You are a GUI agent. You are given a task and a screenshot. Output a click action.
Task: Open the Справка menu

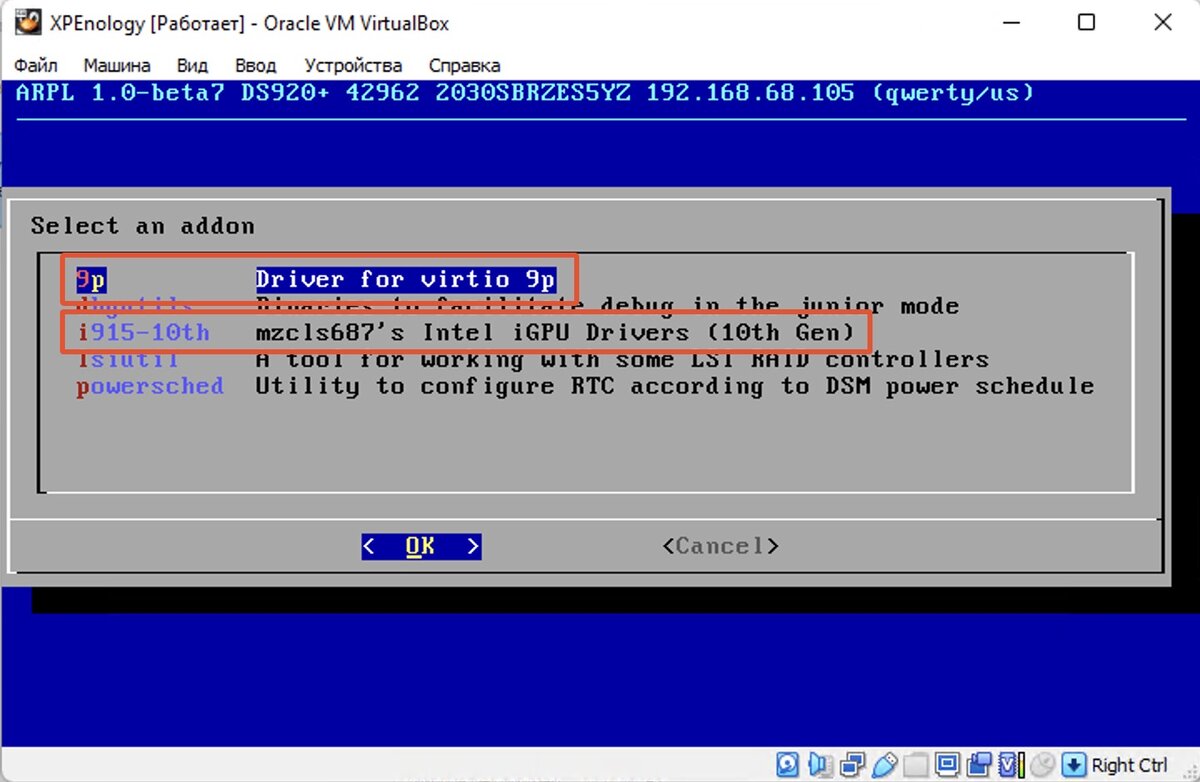coord(464,66)
